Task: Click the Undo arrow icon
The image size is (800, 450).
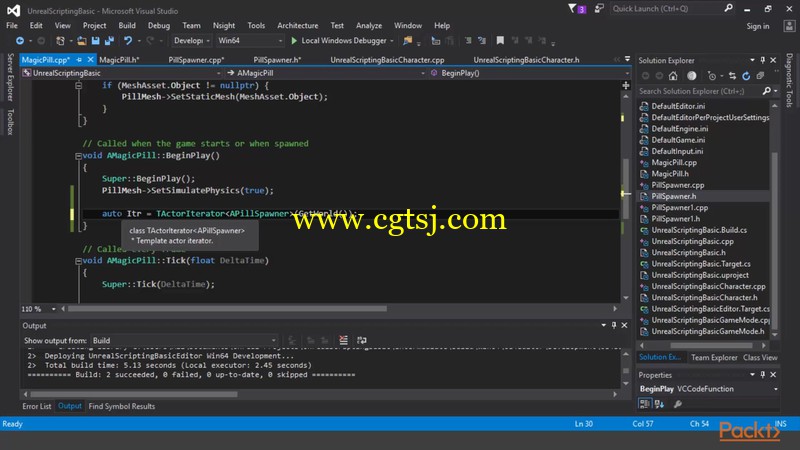Action: click(x=128, y=40)
